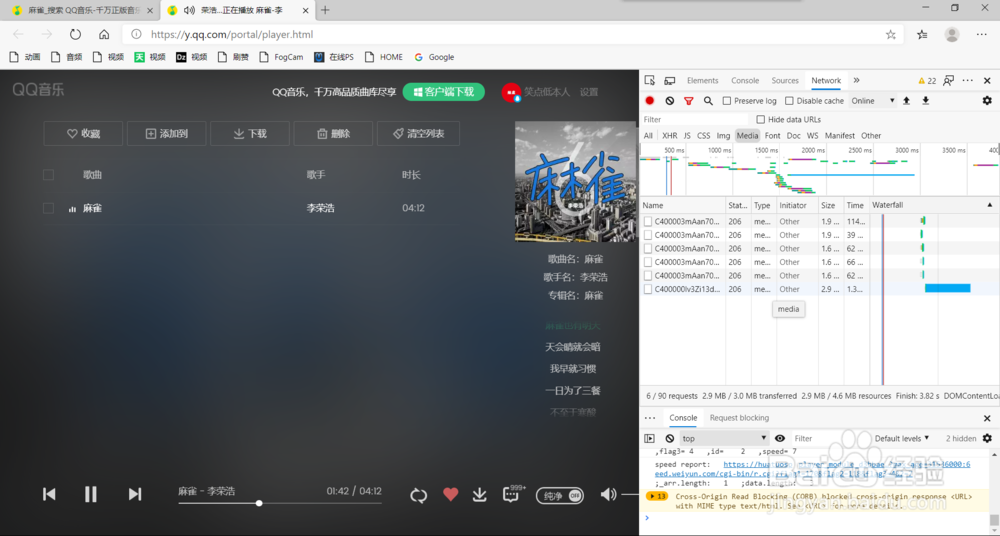Clear the network log icon
This screenshot has width=1000, height=536.
pyautogui.click(x=670, y=101)
